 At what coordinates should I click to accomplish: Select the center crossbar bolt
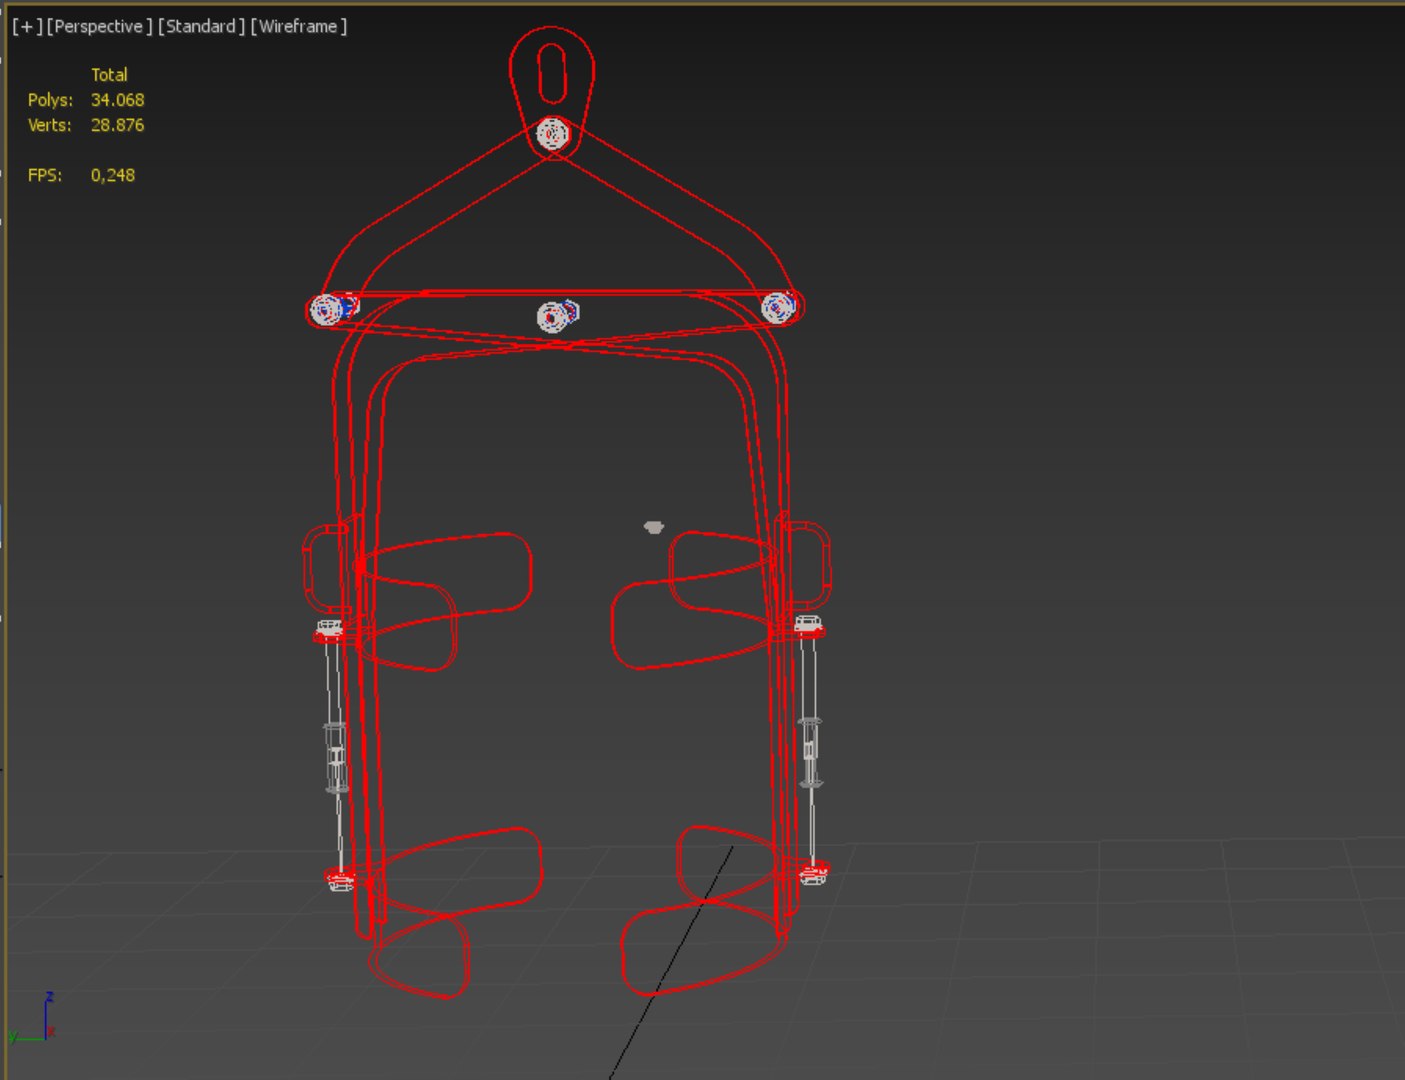pyautogui.click(x=557, y=316)
